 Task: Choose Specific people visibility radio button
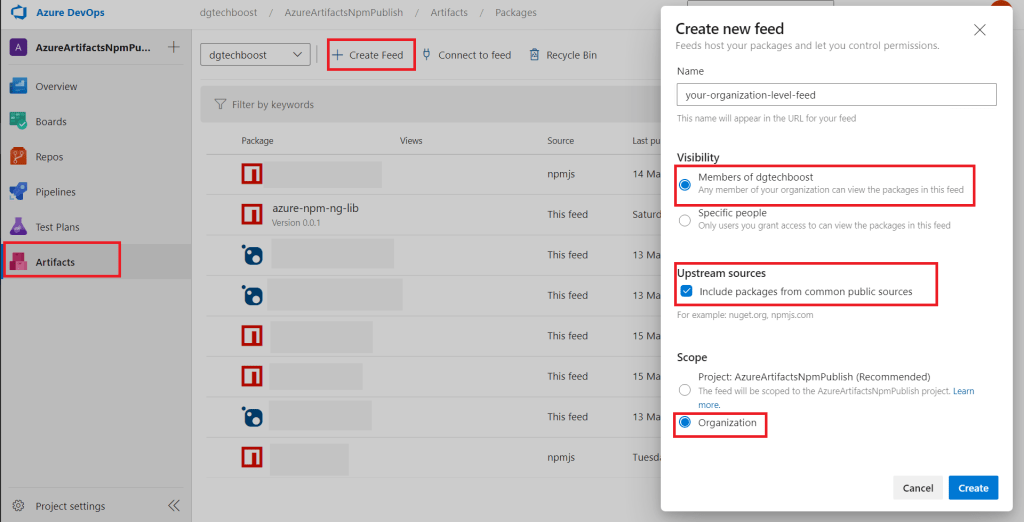click(685, 219)
